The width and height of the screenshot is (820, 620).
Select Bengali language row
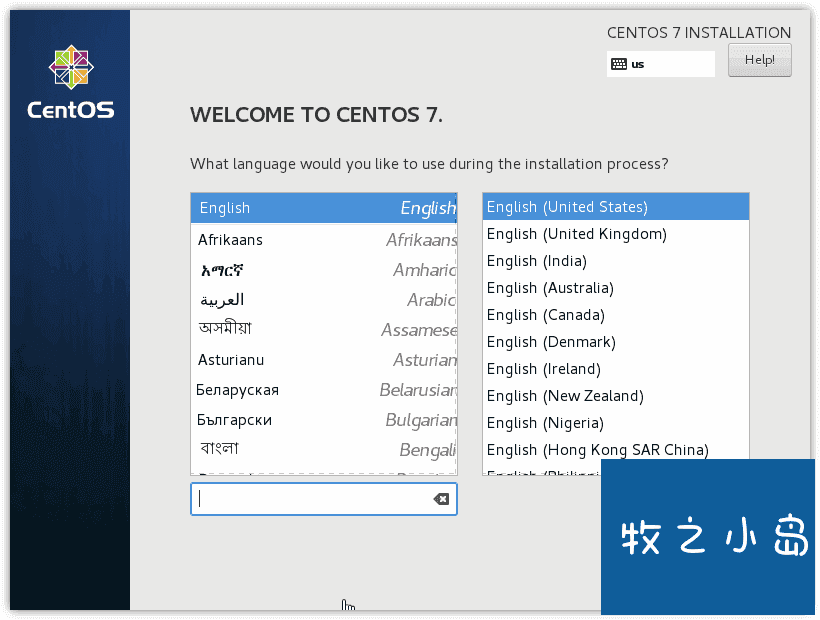pyautogui.click(x=324, y=450)
